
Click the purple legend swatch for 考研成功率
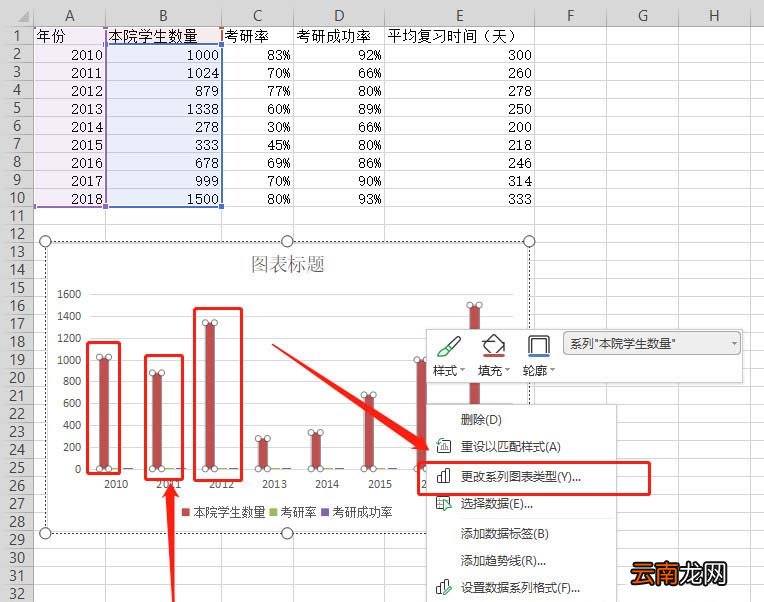point(325,512)
